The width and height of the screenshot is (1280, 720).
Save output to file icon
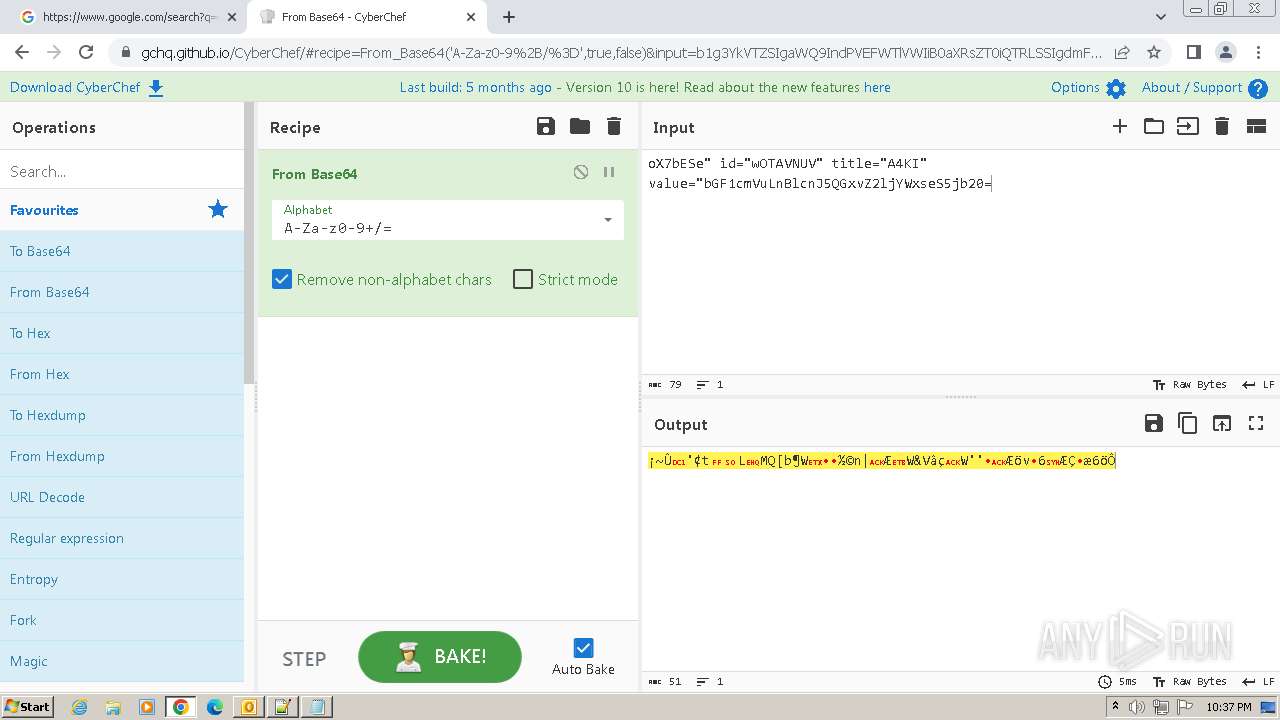pos(1154,423)
